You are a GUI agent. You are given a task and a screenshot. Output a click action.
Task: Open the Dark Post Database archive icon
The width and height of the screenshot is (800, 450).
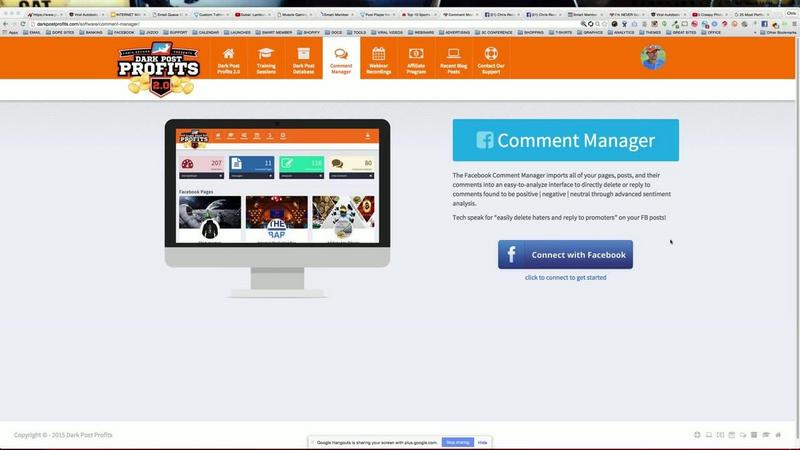click(304, 53)
